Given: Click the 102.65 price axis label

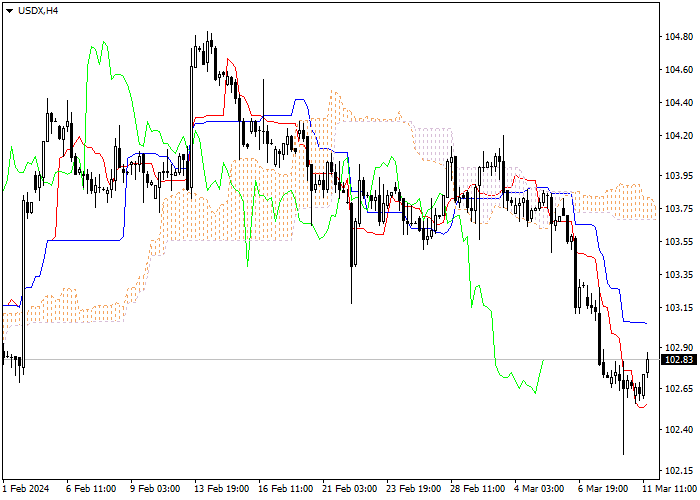Looking at the screenshot, I should (679, 388).
